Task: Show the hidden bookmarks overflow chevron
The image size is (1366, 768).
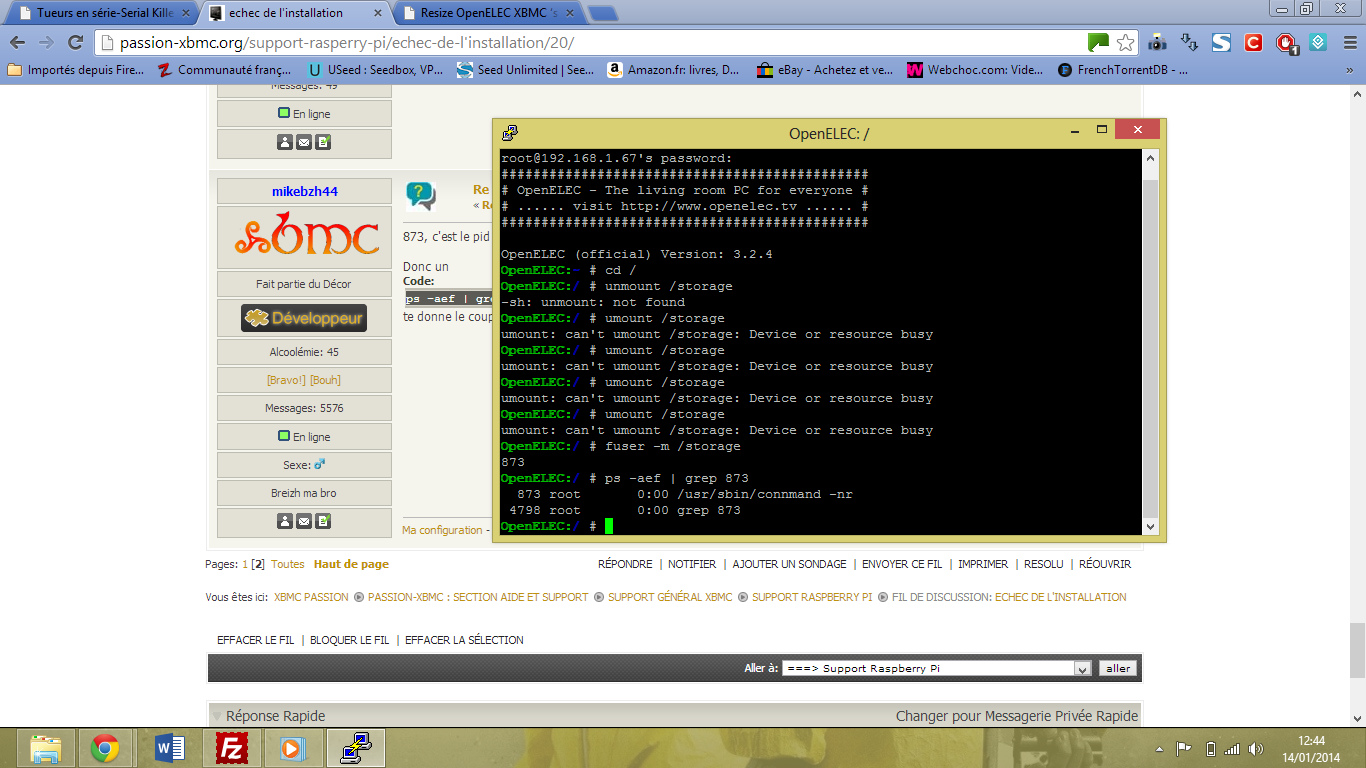Action: (1350, 70)
